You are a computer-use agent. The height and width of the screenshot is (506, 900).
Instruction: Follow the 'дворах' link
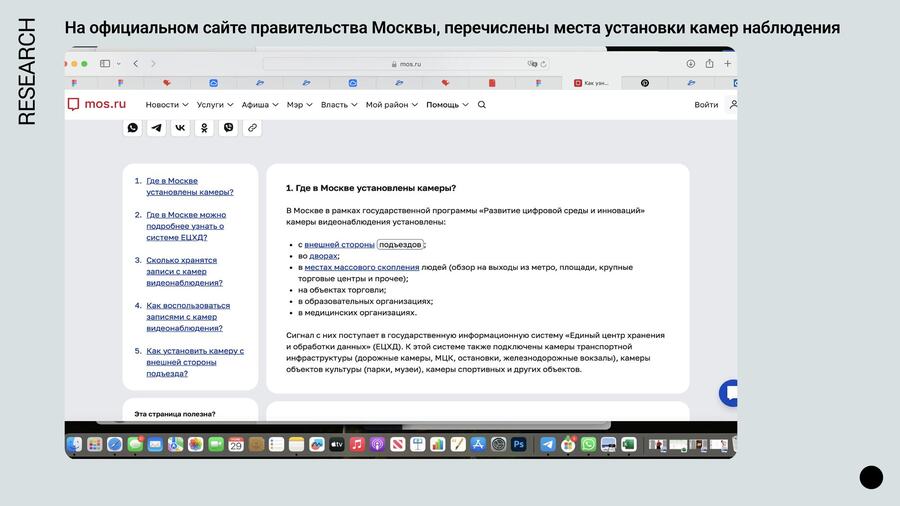(323, 256)
